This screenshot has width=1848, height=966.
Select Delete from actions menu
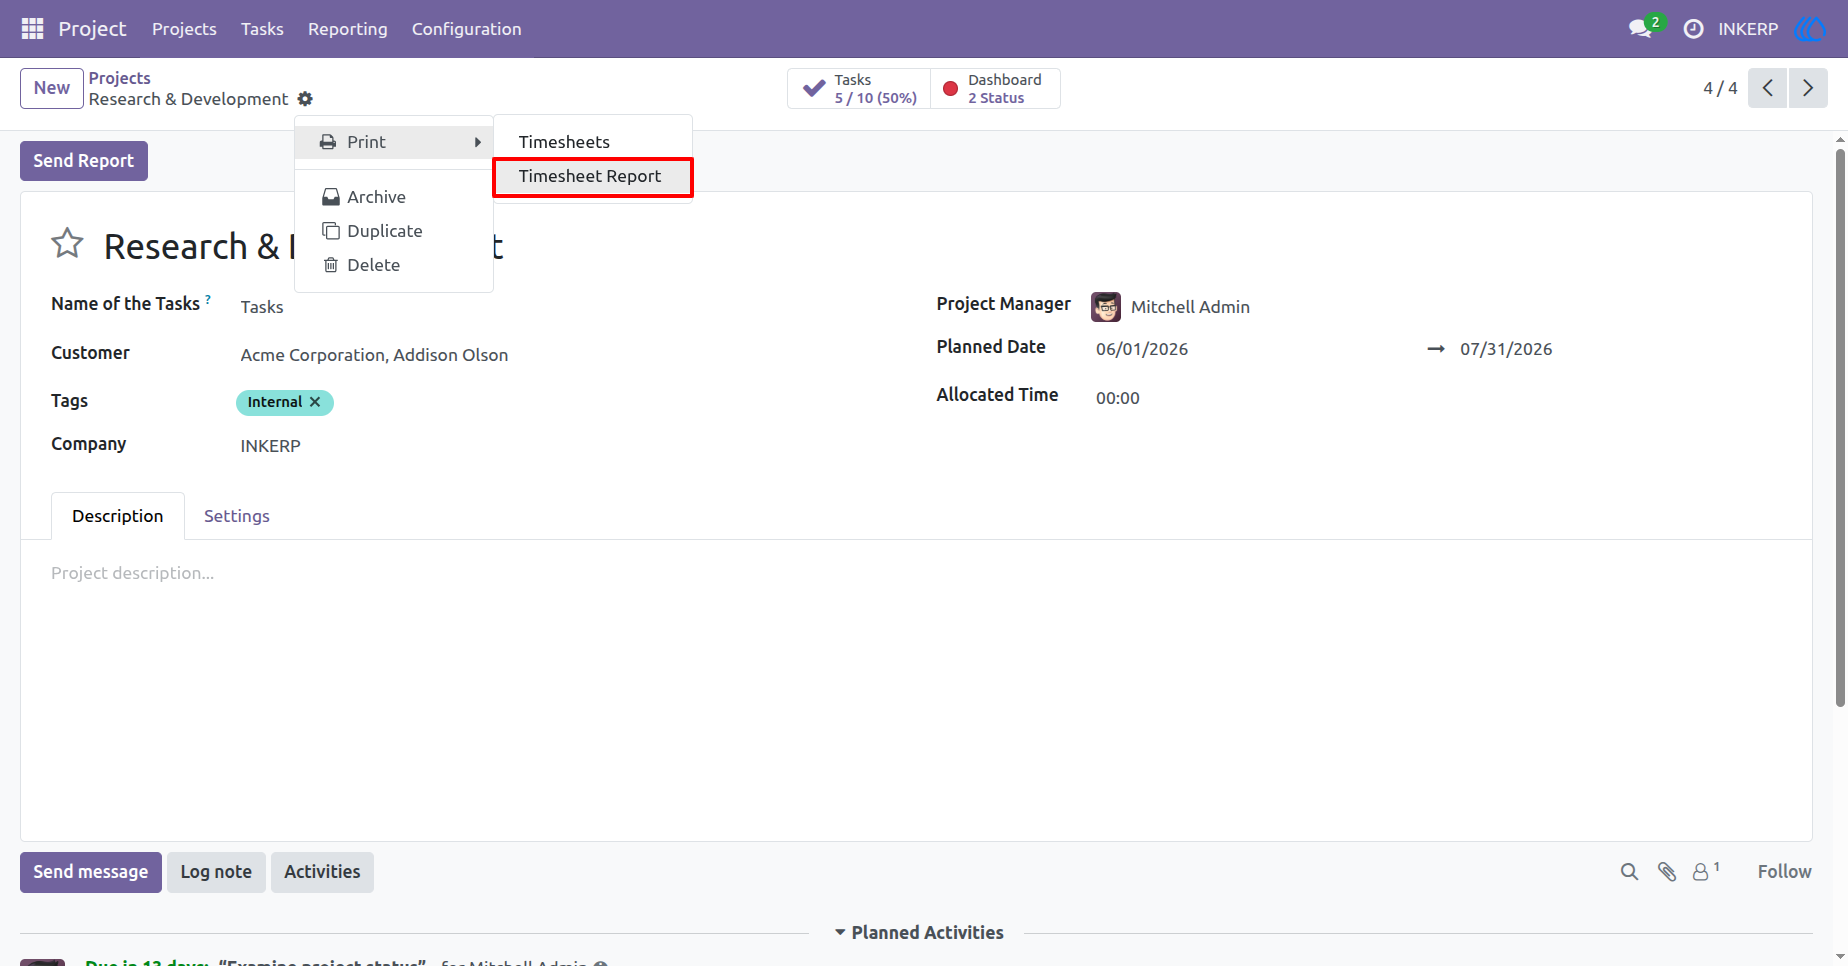(x=394, y=265)
